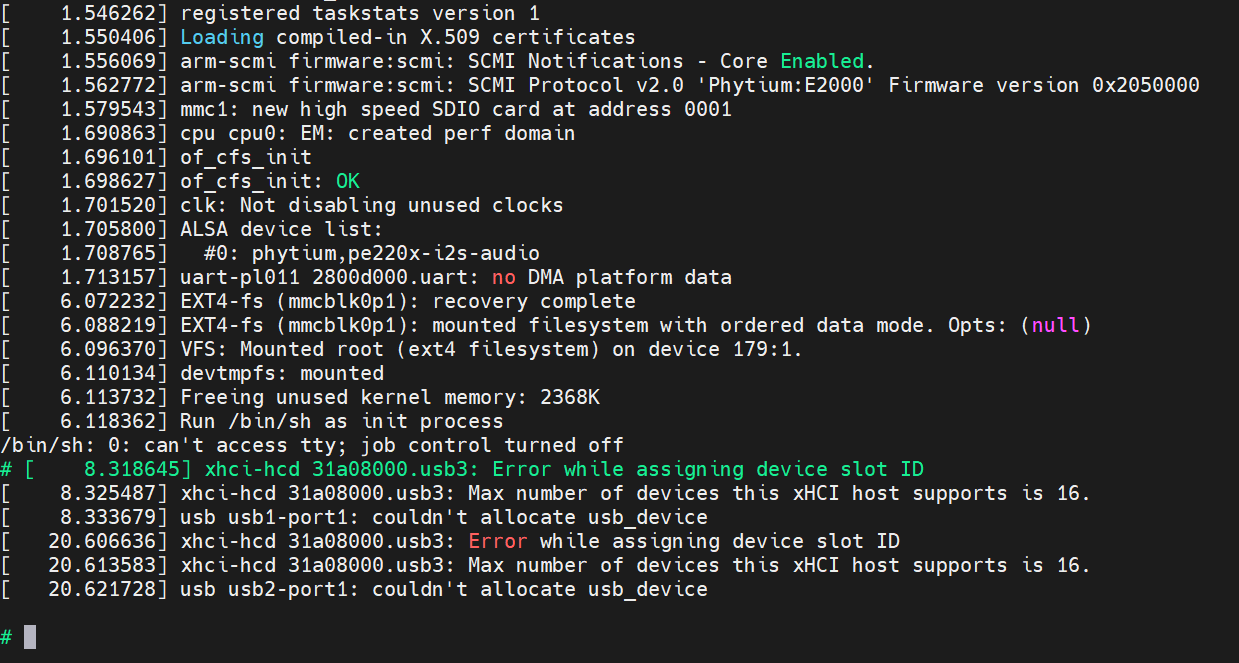
Task: Click the "2368K" kernel memory value
Action: point(570,397)
